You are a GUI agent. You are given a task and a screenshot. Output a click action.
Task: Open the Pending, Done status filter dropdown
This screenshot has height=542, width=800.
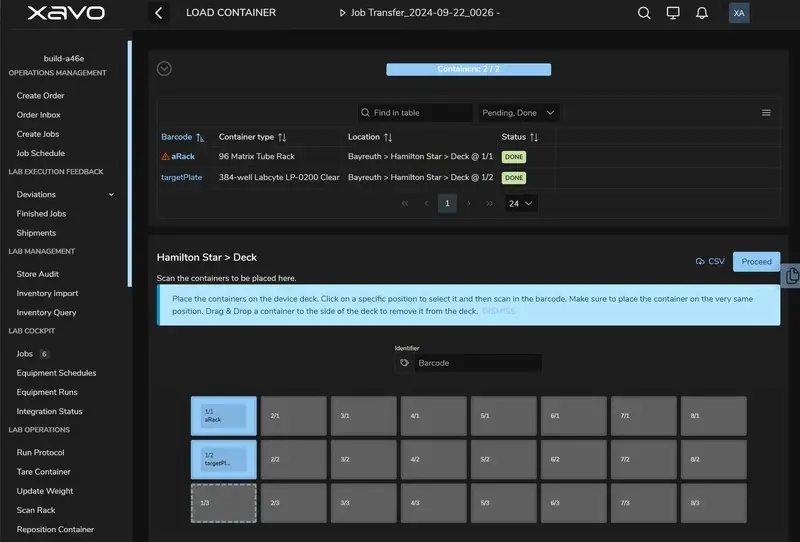tap(518, 113)
